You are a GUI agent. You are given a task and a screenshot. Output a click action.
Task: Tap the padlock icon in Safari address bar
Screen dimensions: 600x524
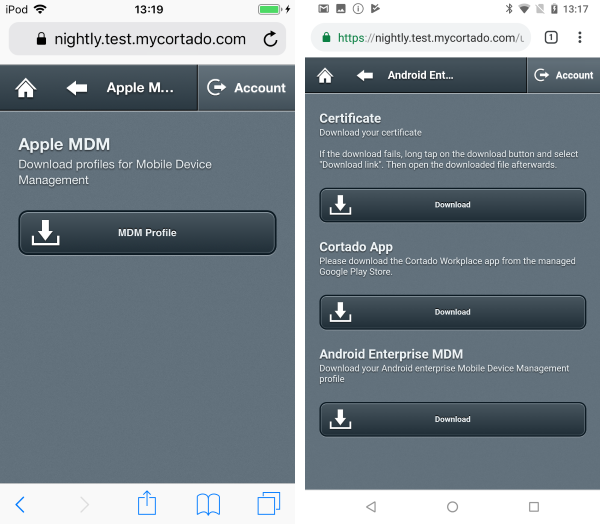click(41, 39)
